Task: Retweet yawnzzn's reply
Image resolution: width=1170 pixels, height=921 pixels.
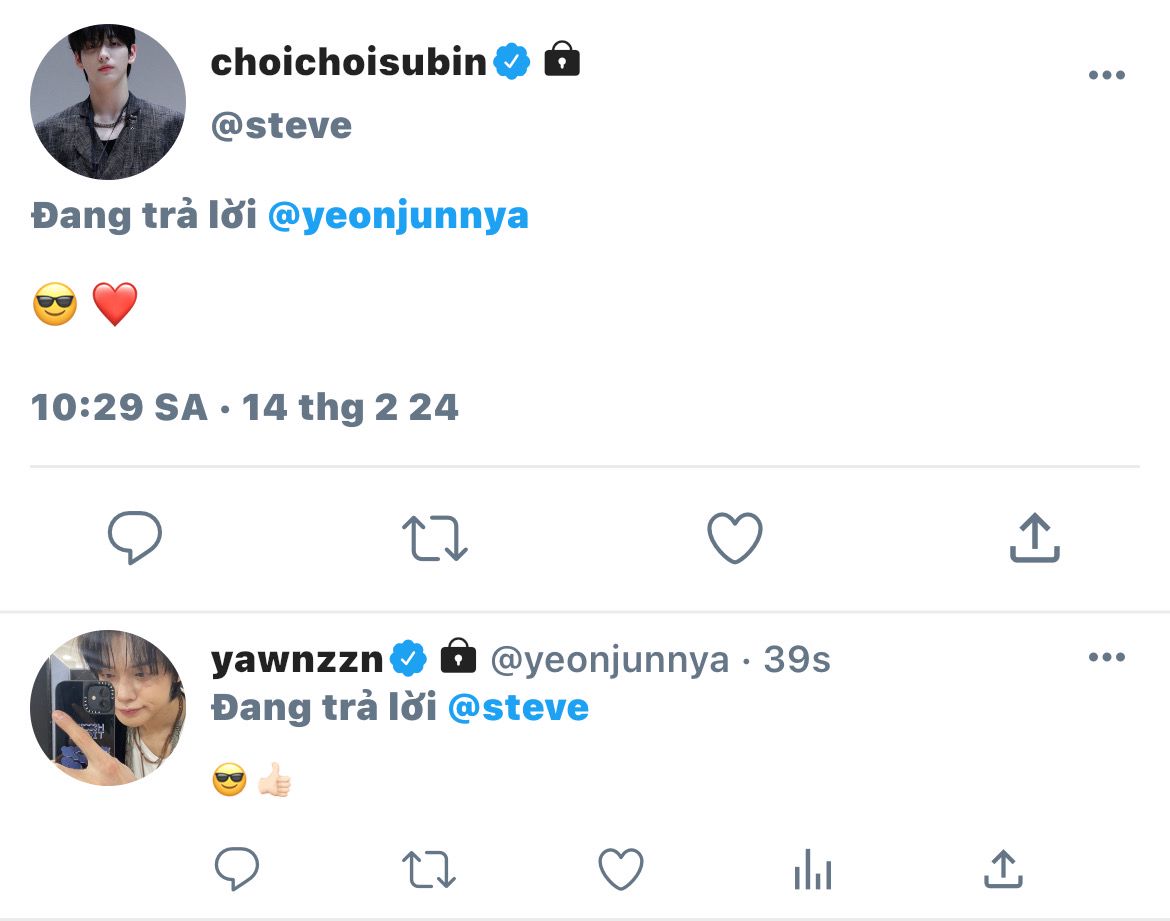Action: [x=430, y=869]
